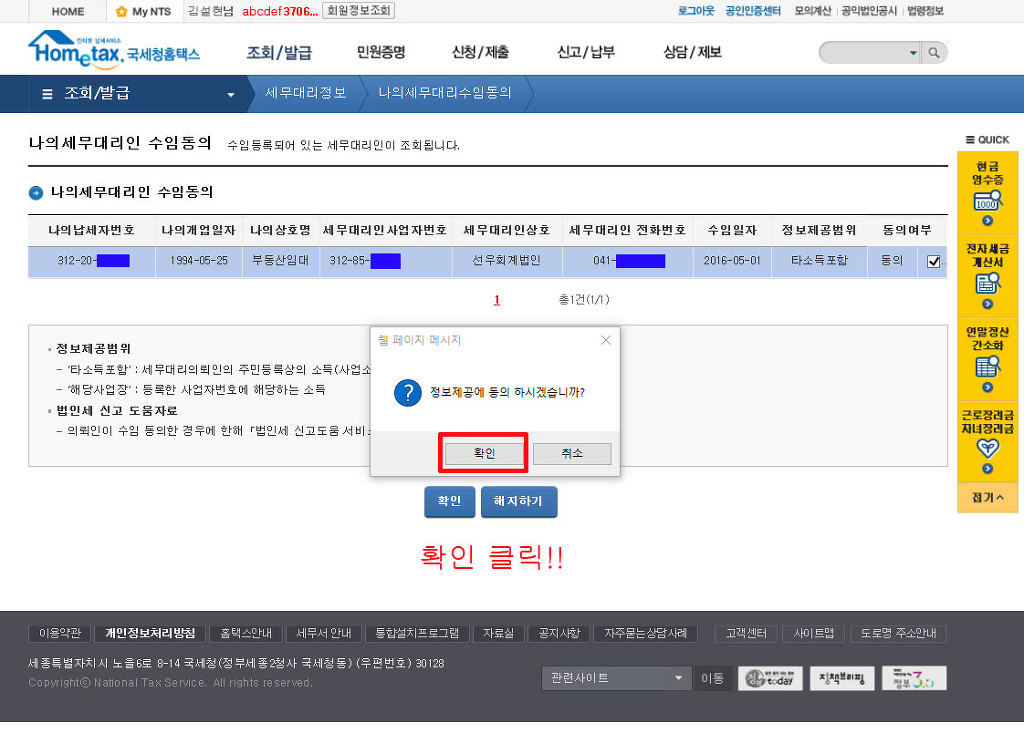Open the 통합설치프로그램 footer link
Image resolution: width=1024 pixels, height=754 pixels.
417,633
